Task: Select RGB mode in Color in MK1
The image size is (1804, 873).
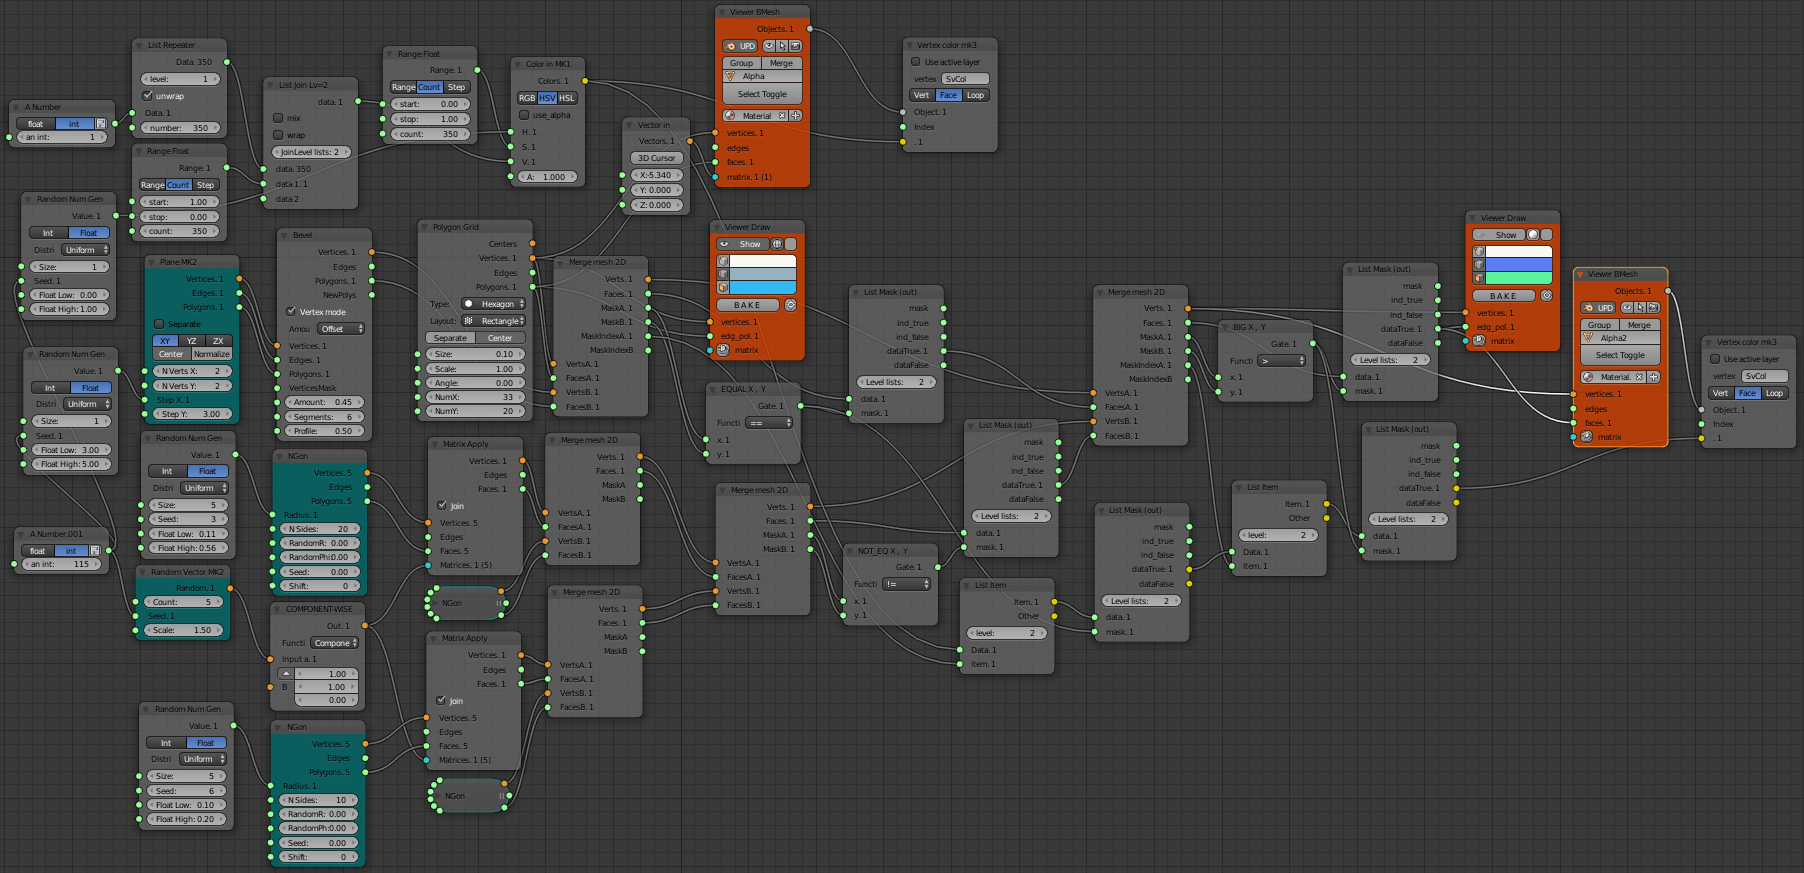Action: click(527, 98)
